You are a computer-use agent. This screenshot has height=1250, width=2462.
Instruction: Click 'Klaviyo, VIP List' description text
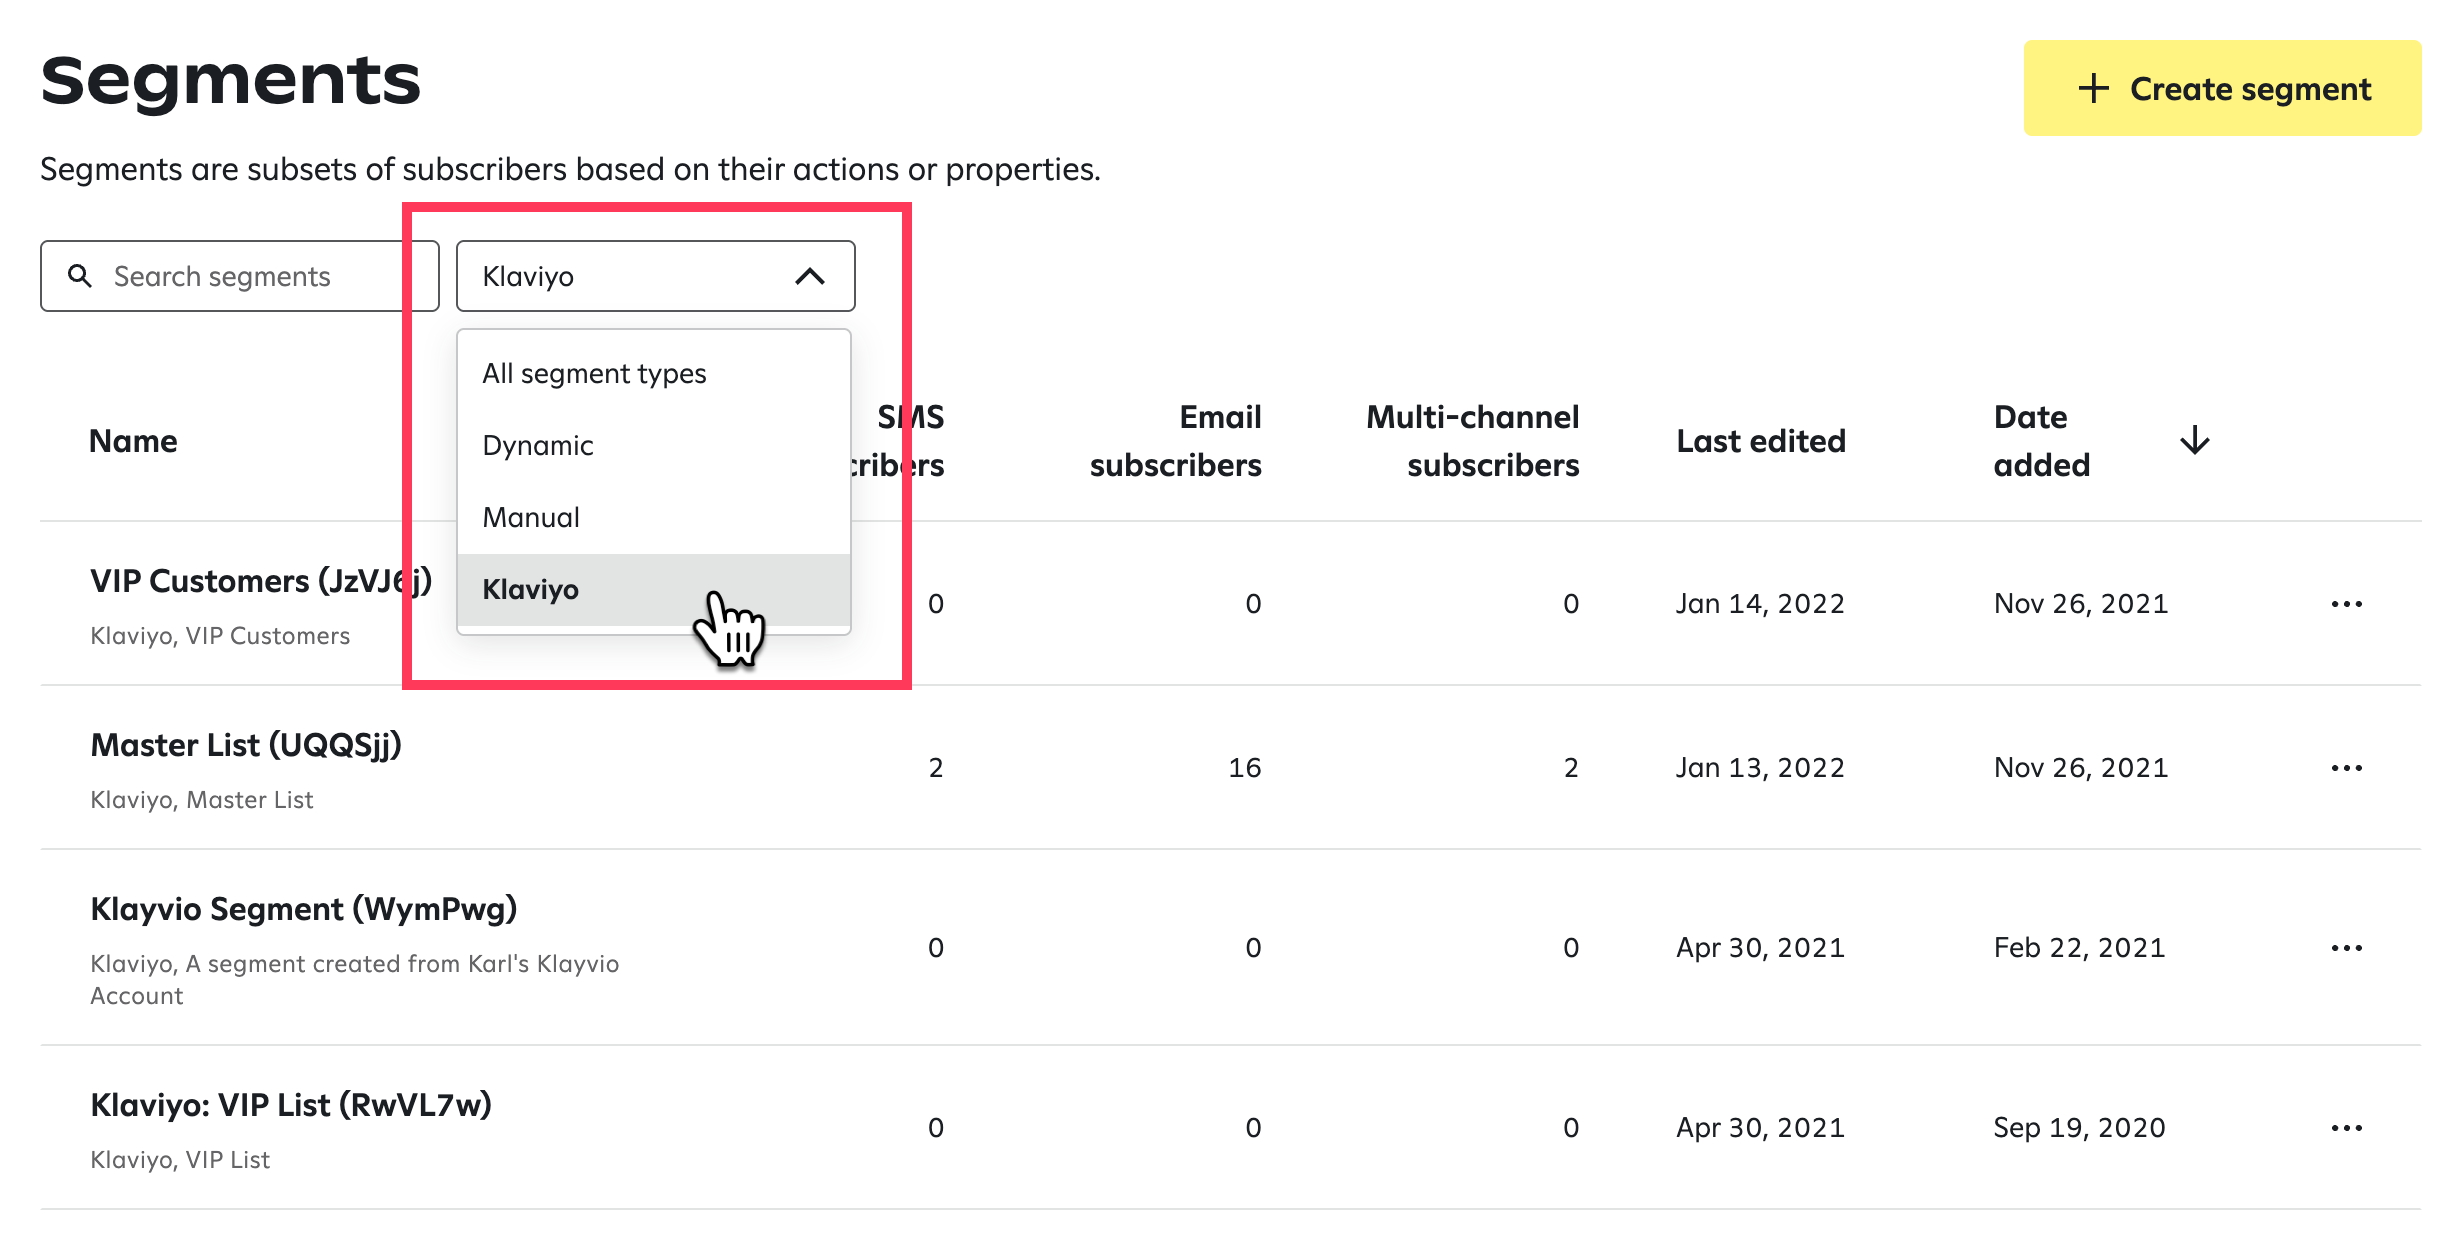tap(180, 1160)
